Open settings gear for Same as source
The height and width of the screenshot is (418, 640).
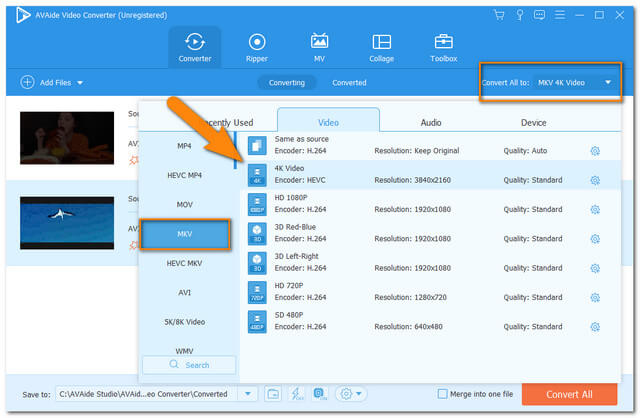click(595, 151)
